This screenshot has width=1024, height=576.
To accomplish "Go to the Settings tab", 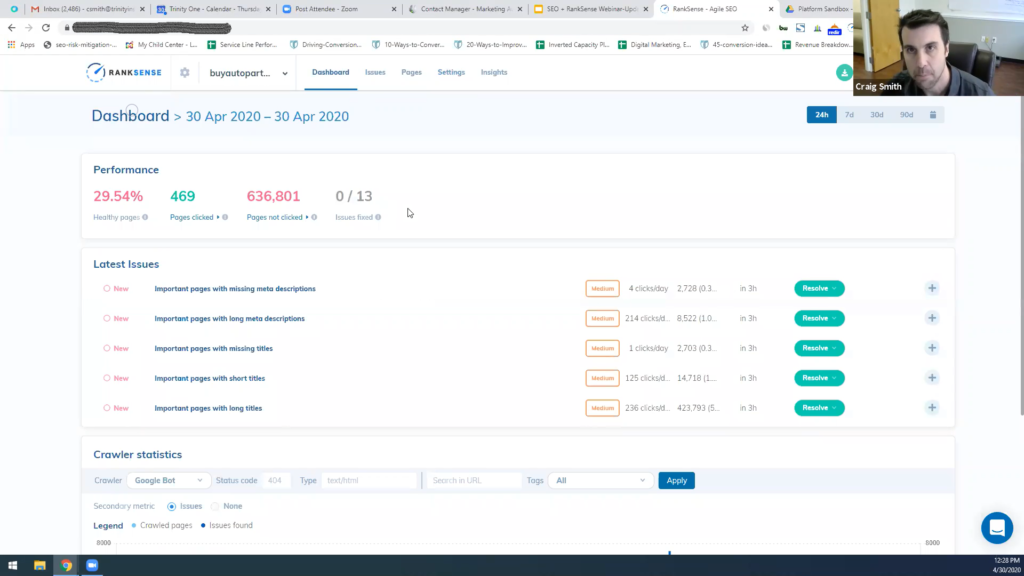I will (x=451, y=72).
